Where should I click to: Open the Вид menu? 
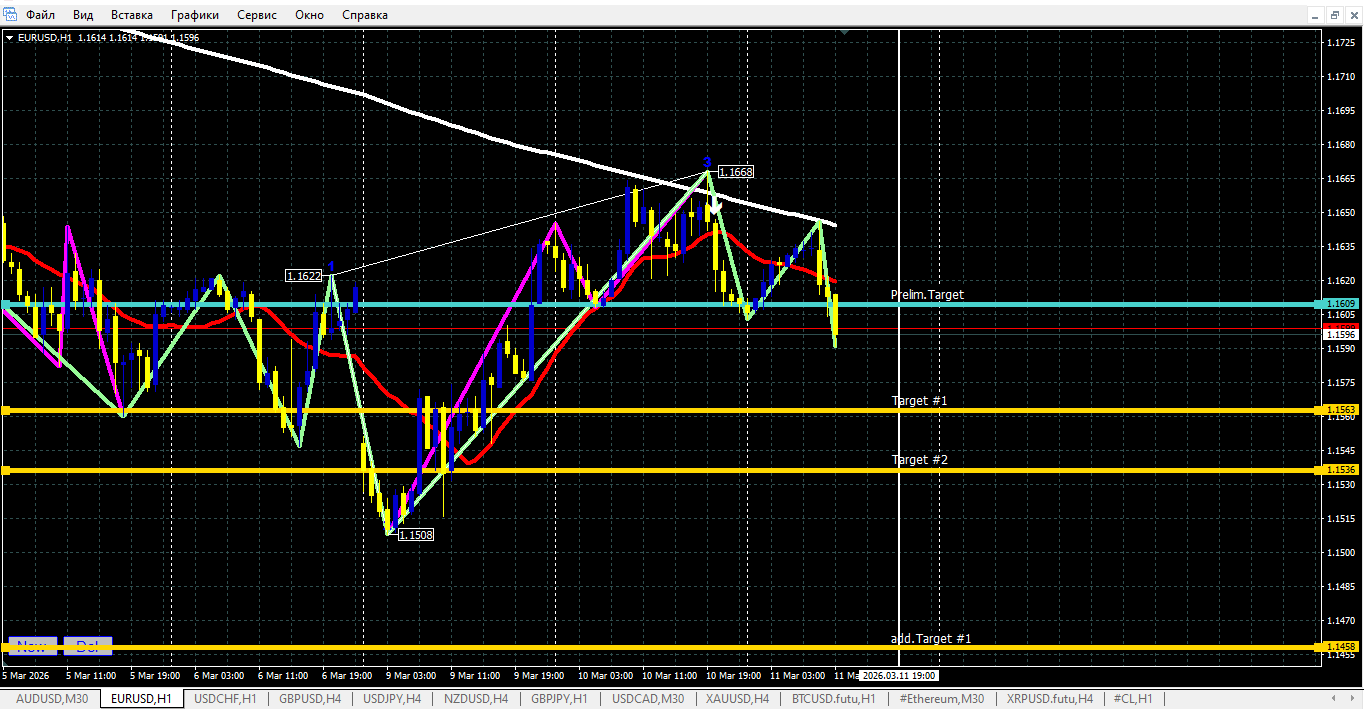(x=84, y=15)
